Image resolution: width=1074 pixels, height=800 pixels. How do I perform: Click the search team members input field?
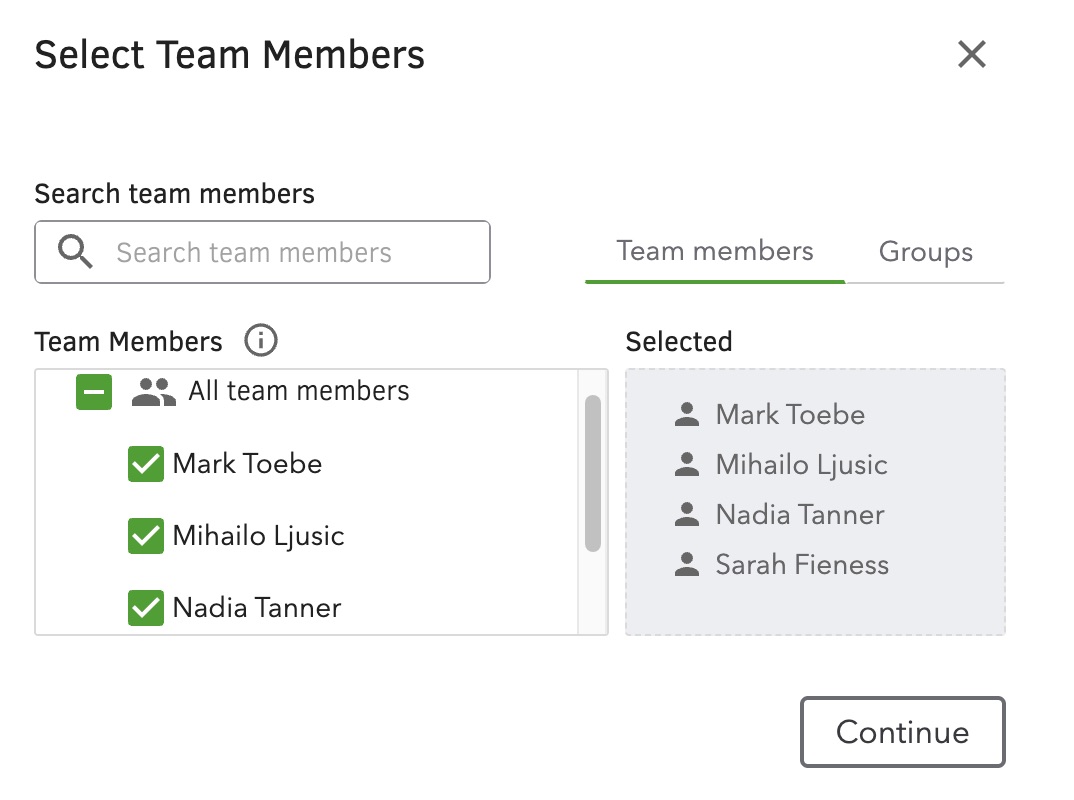click(x=280, y=252)
